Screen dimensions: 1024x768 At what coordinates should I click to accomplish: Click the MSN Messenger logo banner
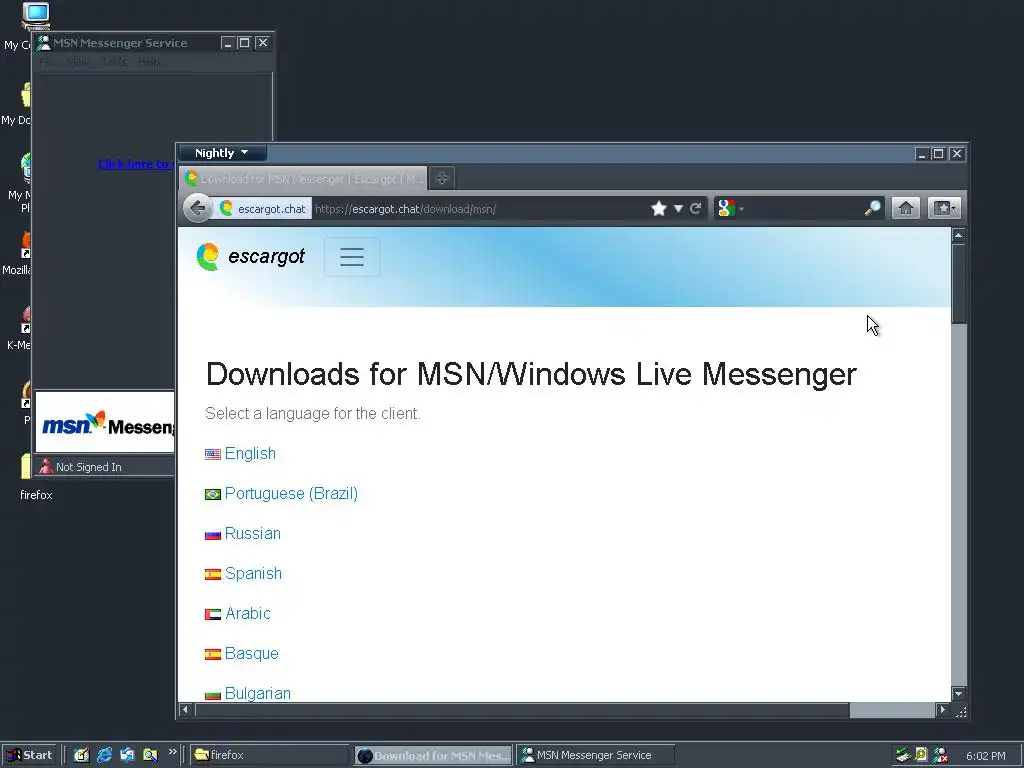tap(105, 422)
